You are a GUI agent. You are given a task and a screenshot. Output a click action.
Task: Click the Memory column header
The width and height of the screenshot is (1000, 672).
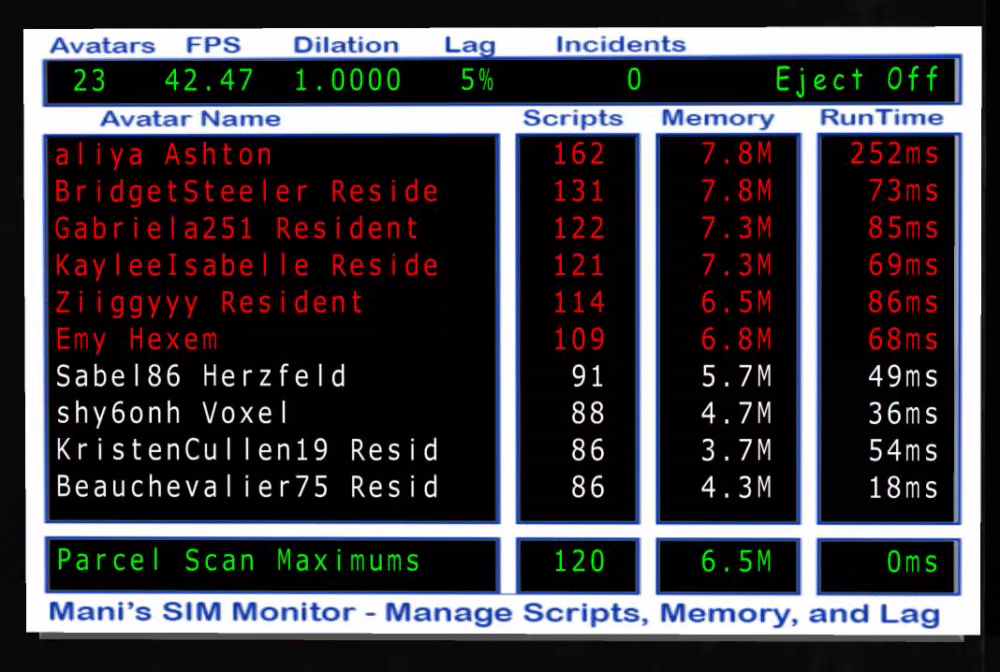click(x=717, y=118)
